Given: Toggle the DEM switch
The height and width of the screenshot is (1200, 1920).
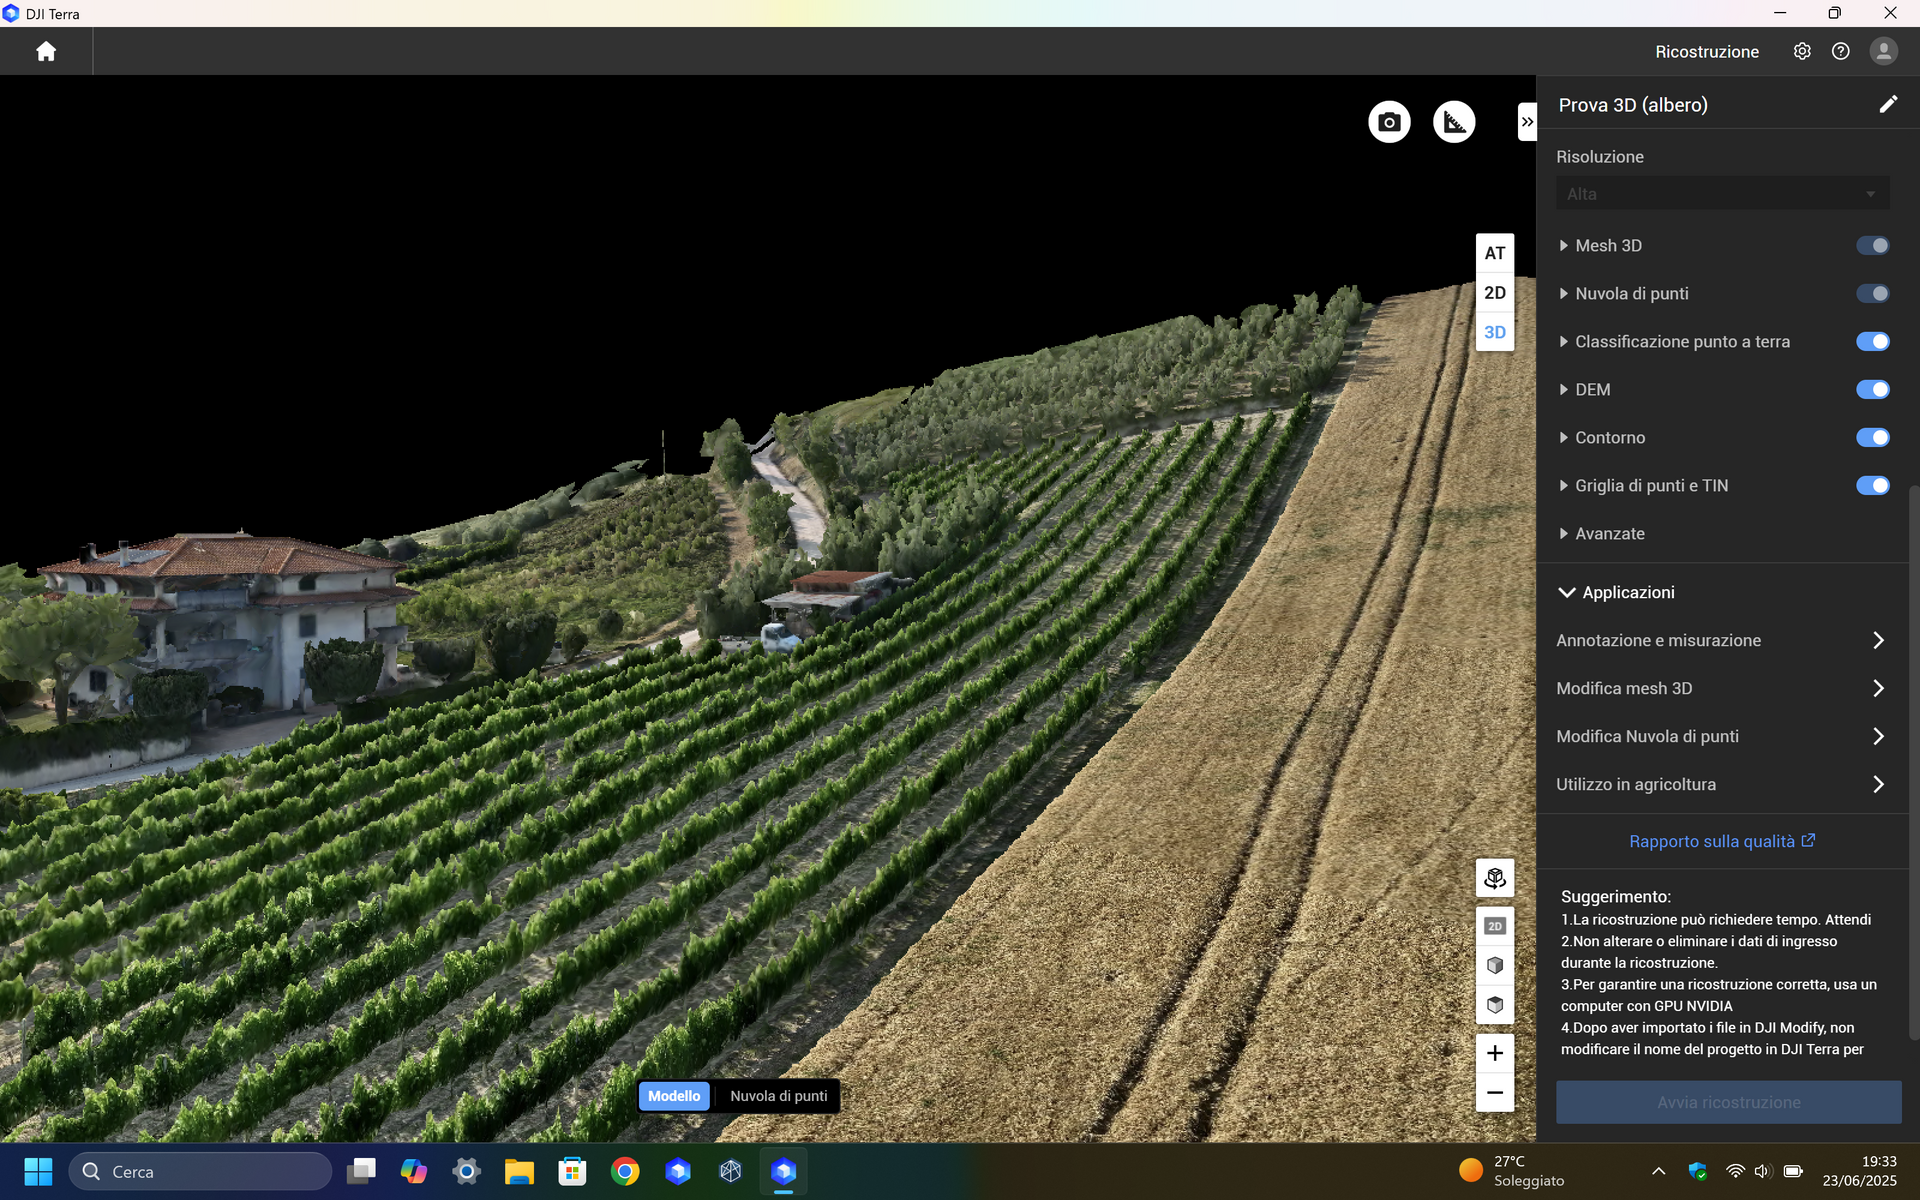Looking at the screenshot, I should coord(1872,389).
